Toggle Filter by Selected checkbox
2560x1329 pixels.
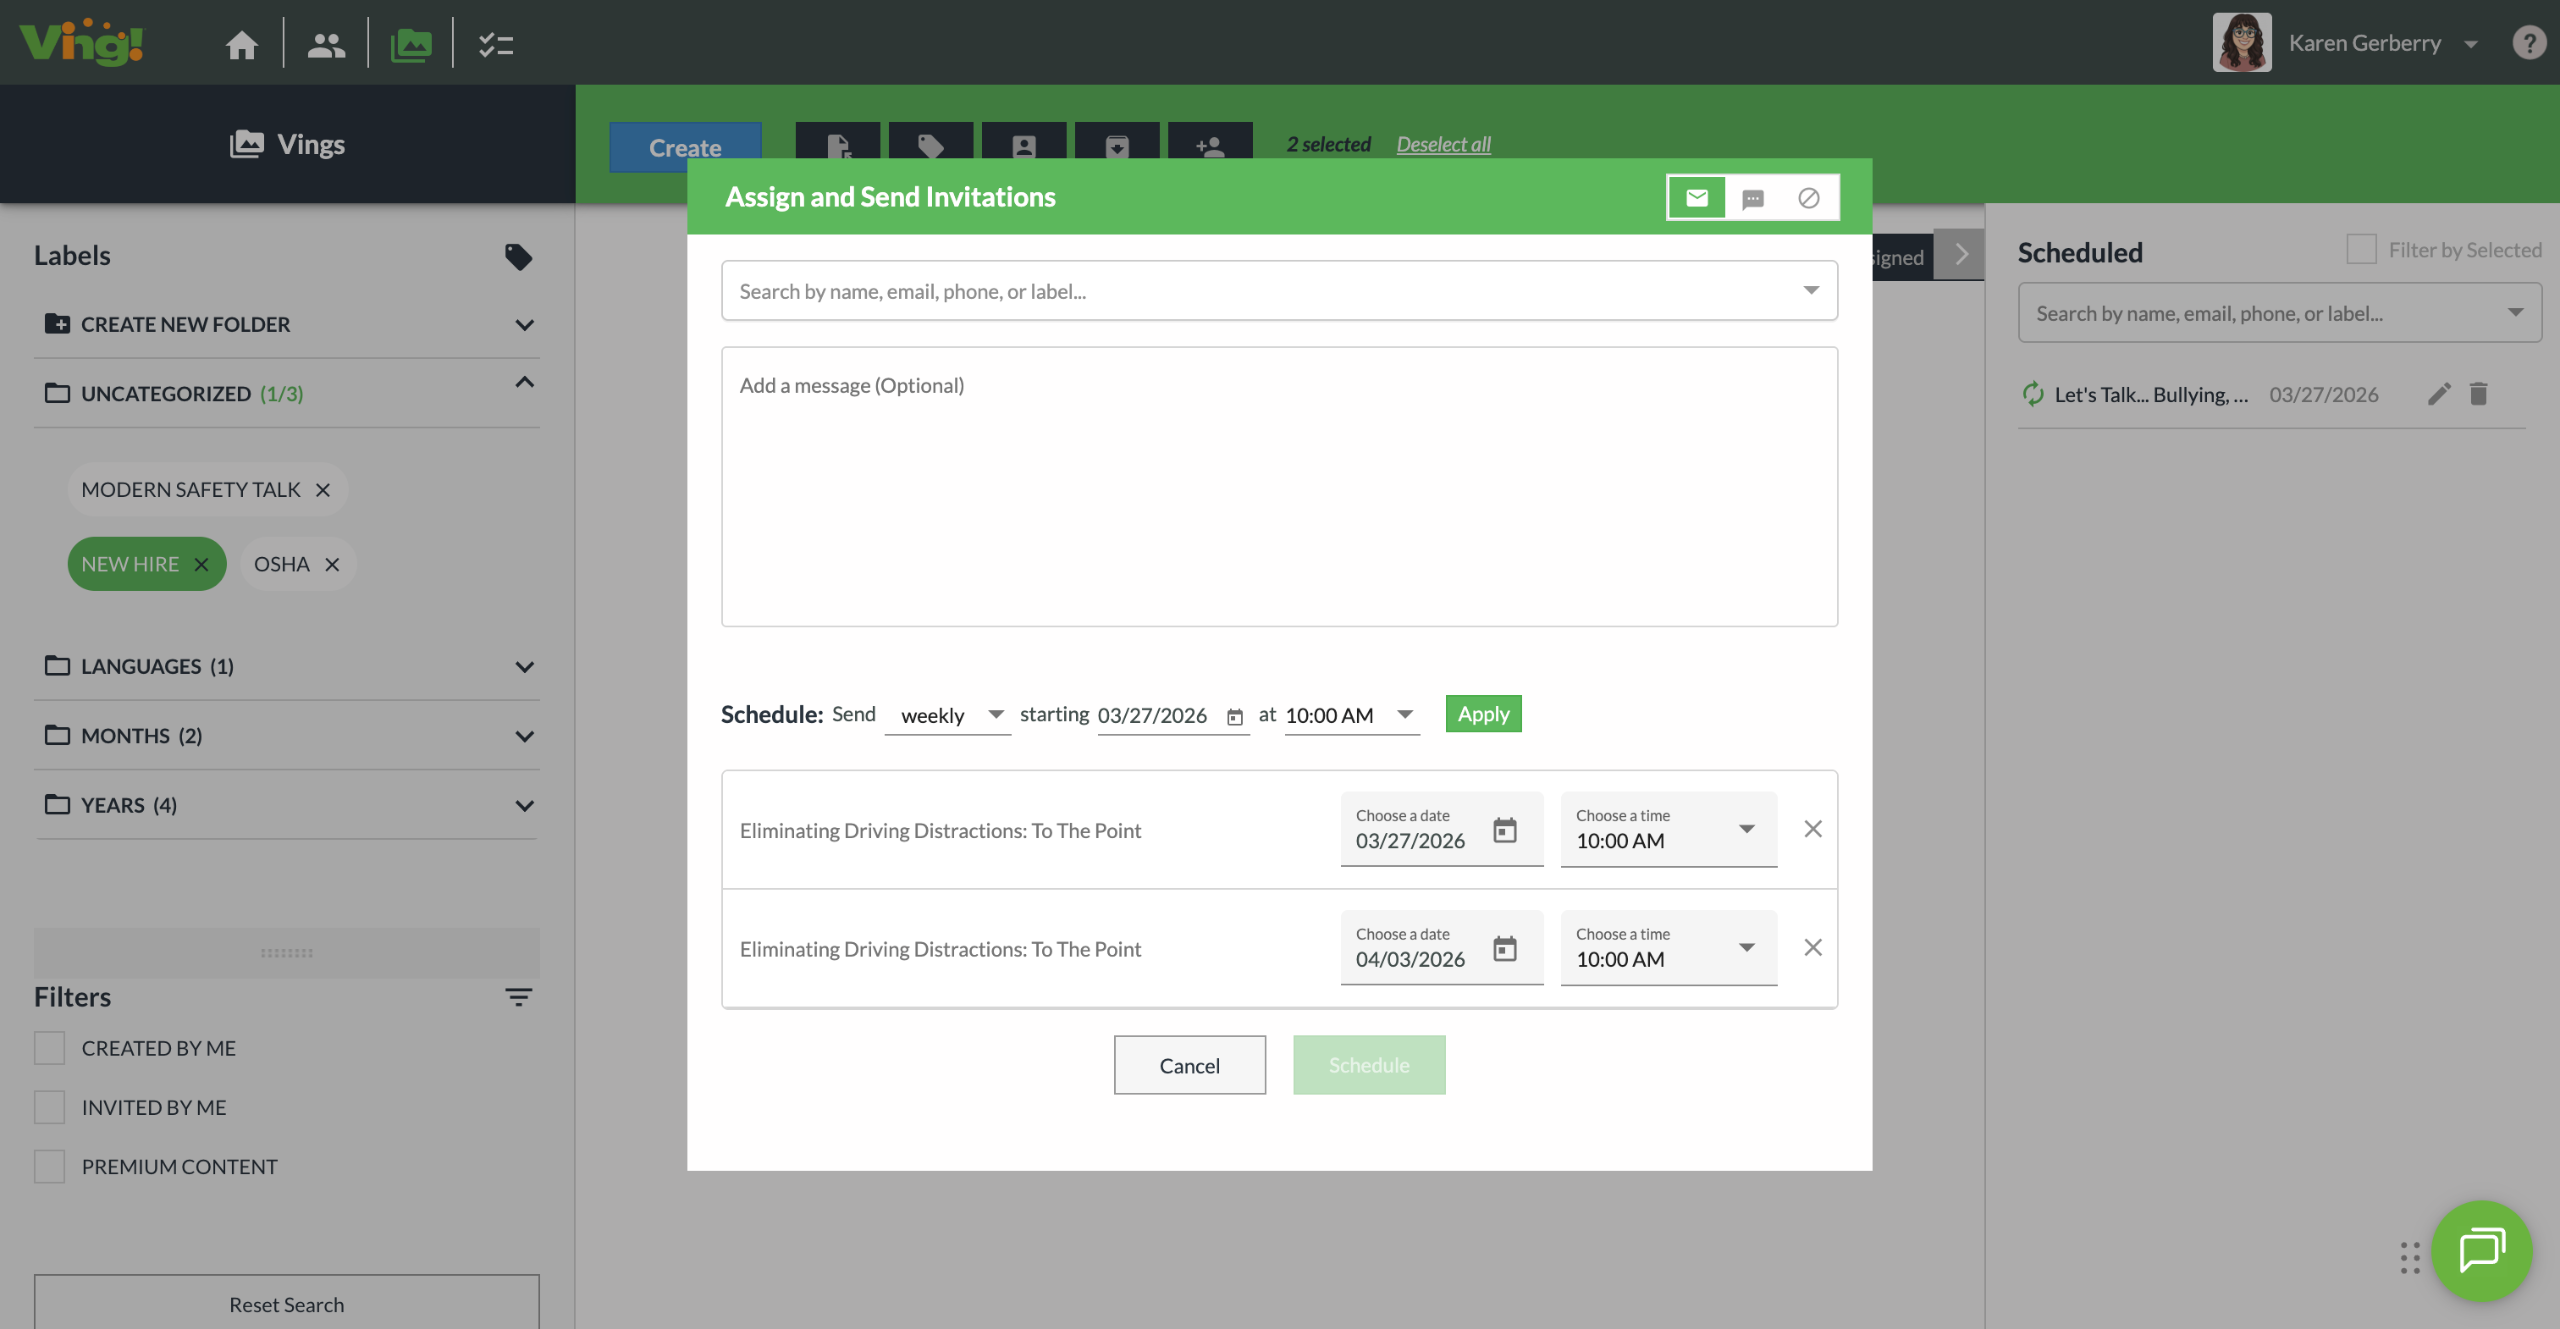click(x=2361, y=250)
